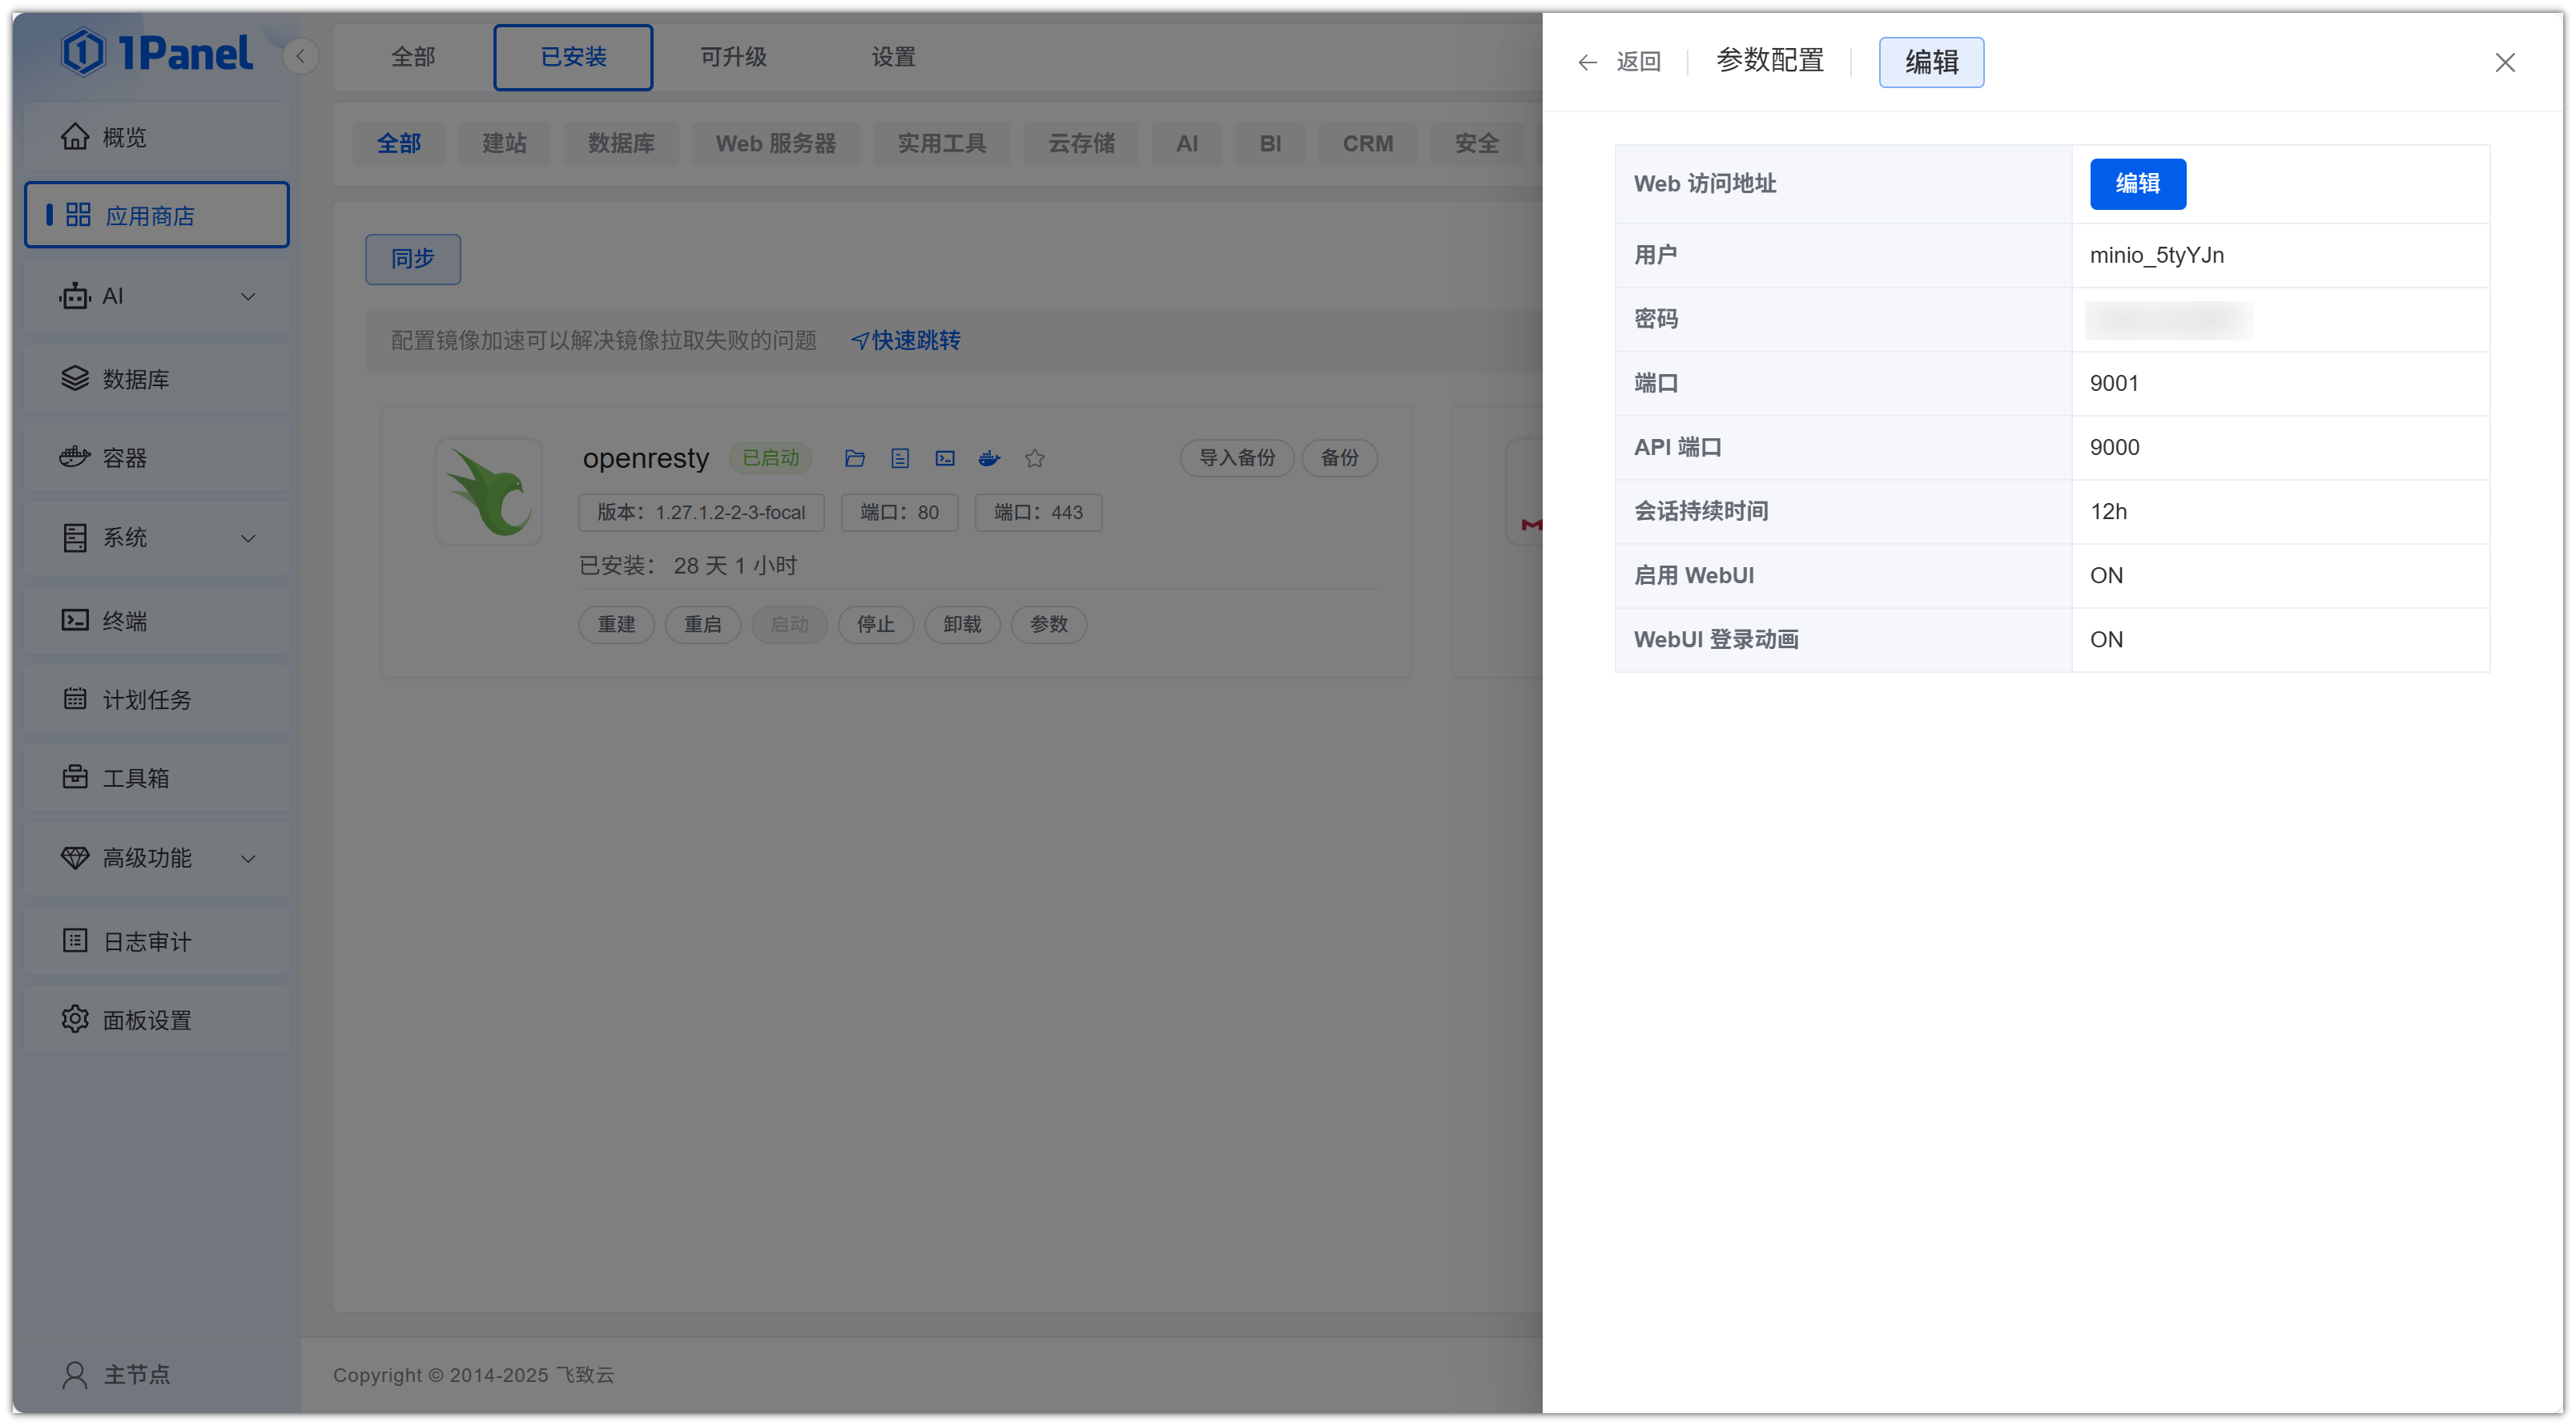Click 1Panel logo
The width and height of the screenshot is (2576, 1426).
point(157,53)
